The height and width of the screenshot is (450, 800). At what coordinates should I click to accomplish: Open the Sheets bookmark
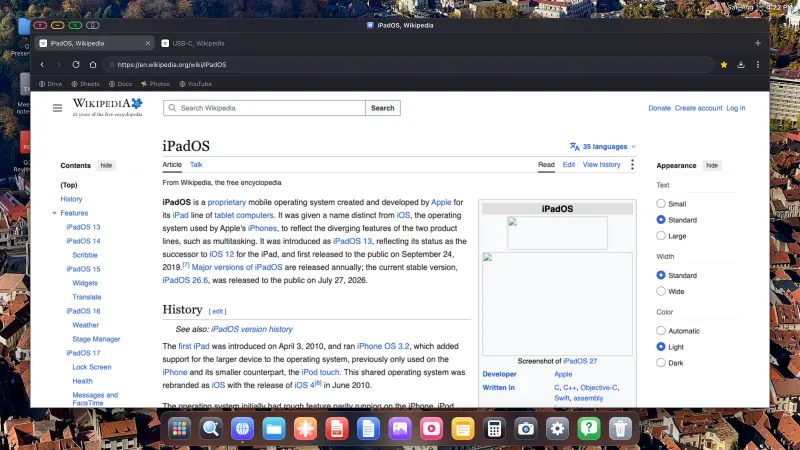[85, 84]
